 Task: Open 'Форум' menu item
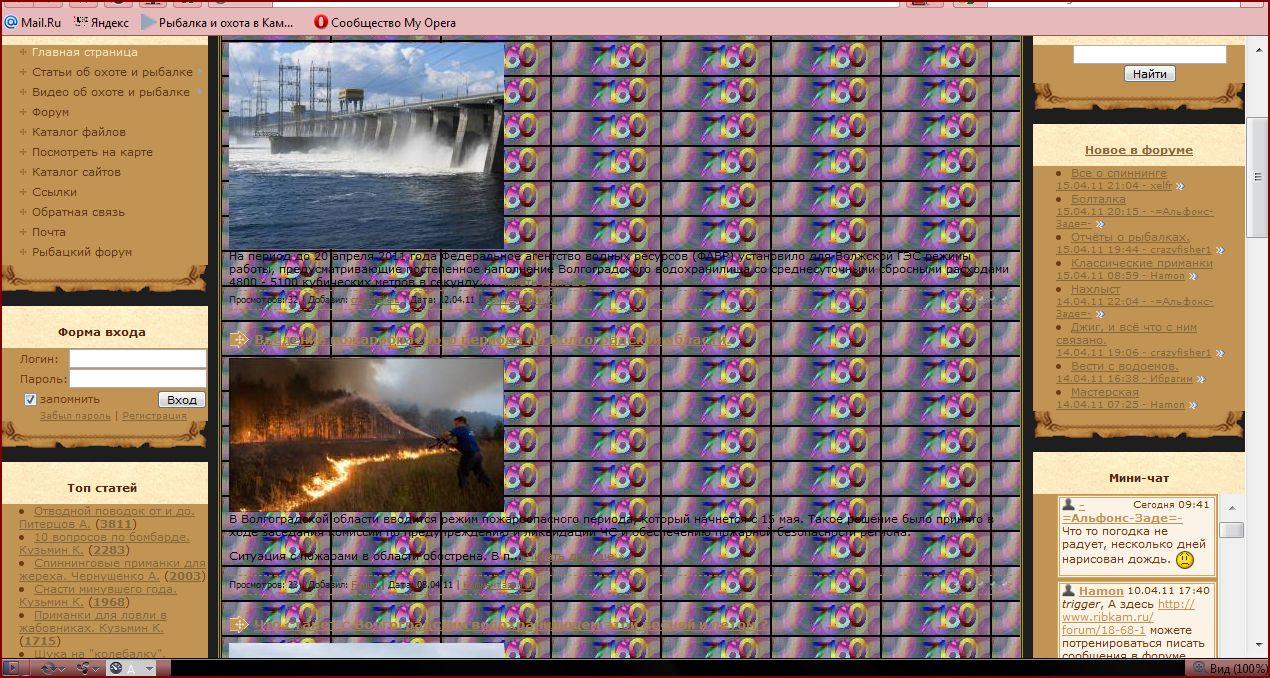pos(51,112)
